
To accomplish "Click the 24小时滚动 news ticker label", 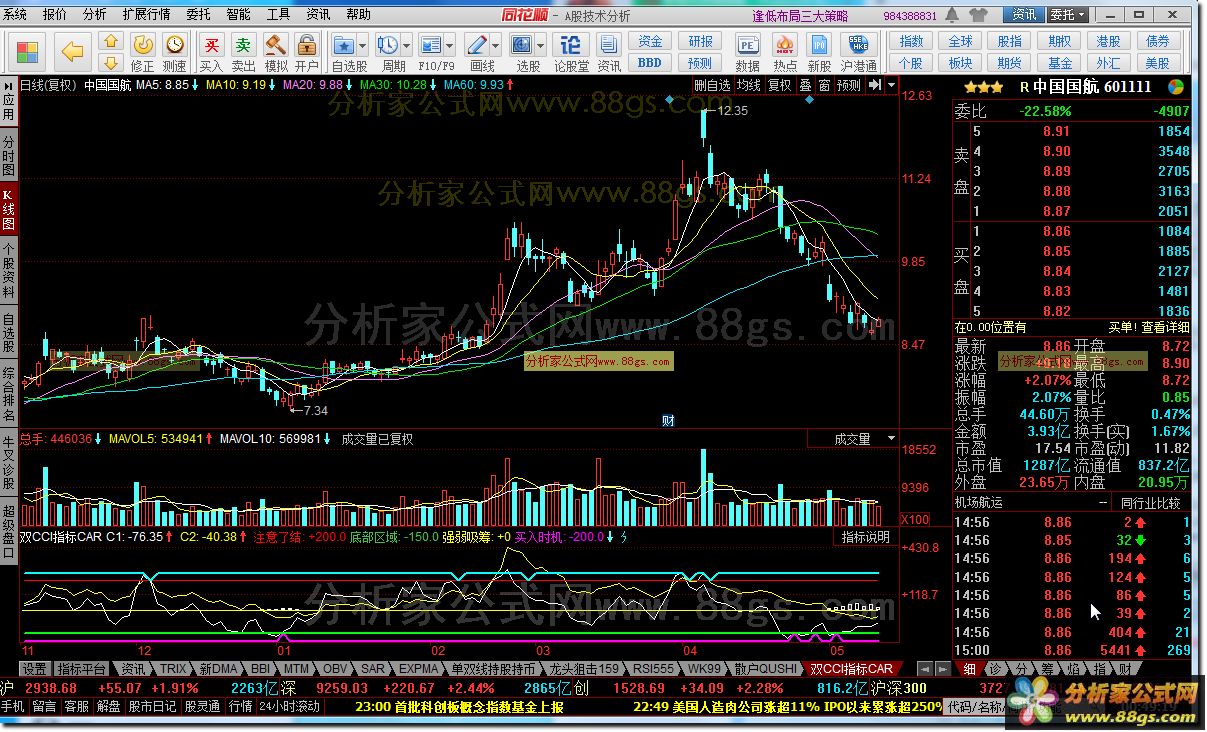I will click(290, 706).
